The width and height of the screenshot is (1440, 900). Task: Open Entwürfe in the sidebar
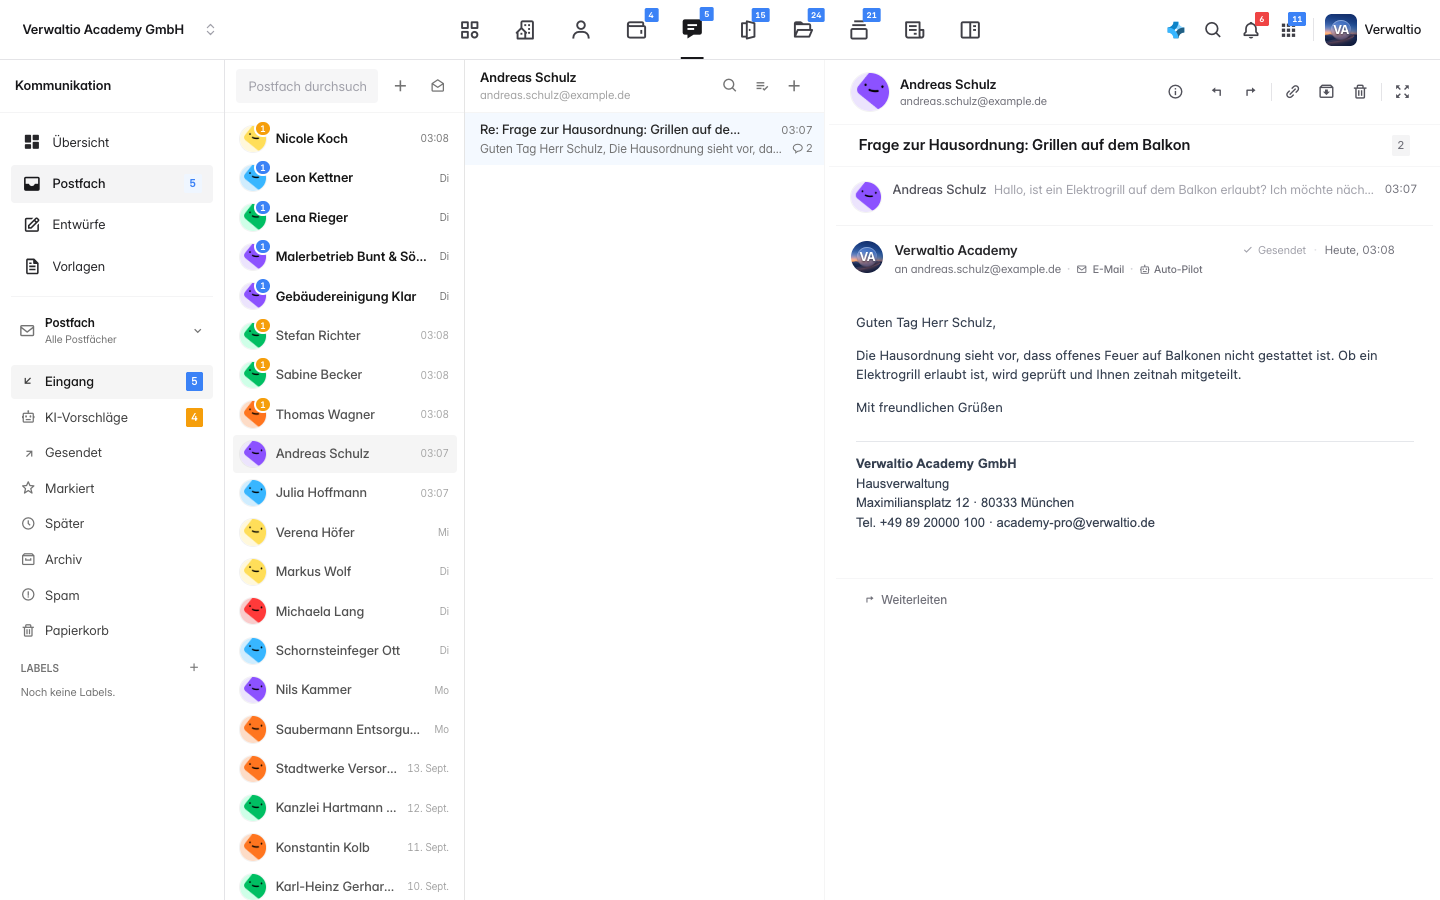pyautogui.click(x=112, y=225)
